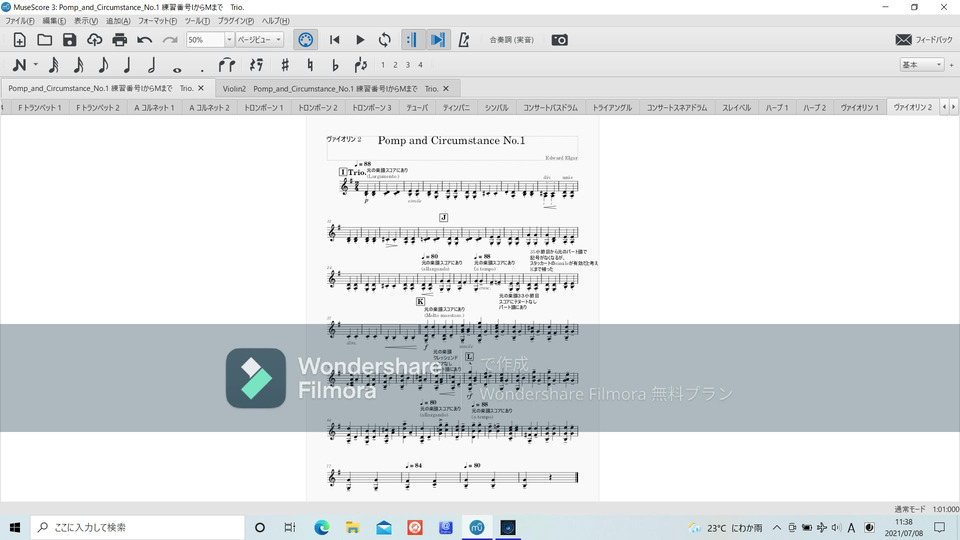This screenshot has height=540, width=960.
Task: Undo the last action
Action: [x=144, y=40]
